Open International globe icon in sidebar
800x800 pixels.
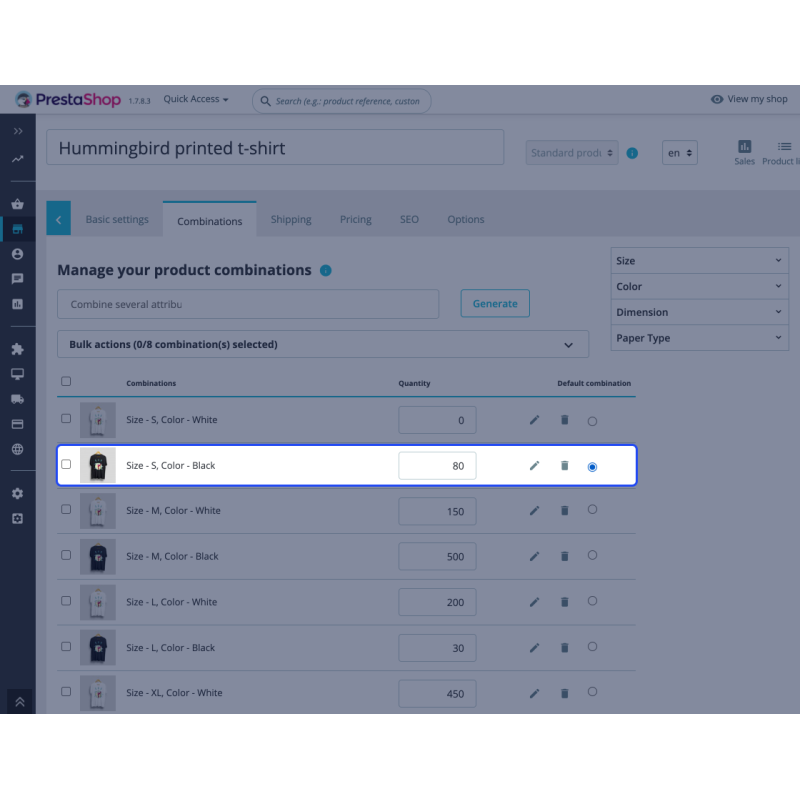tap(18, 449)
